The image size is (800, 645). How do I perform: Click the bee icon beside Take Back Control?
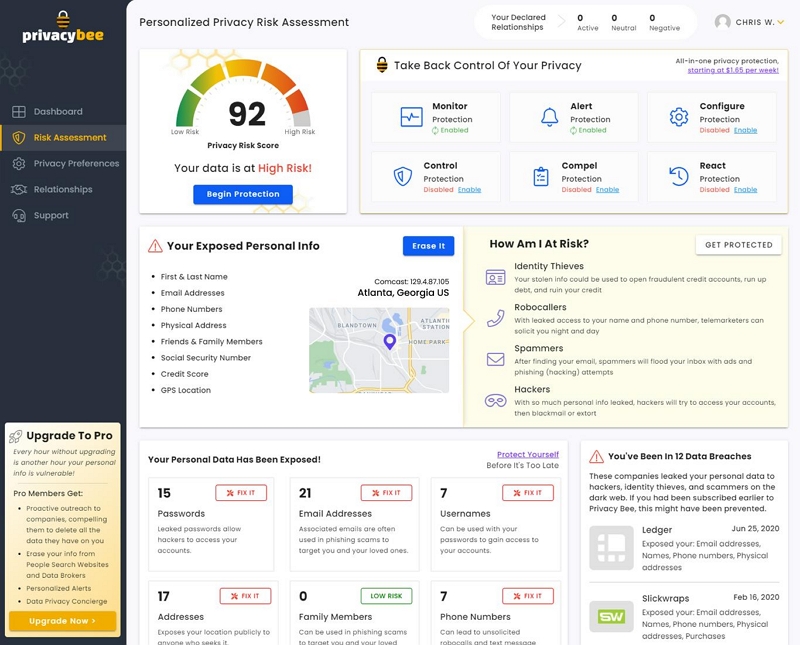(x=382, y=65)
